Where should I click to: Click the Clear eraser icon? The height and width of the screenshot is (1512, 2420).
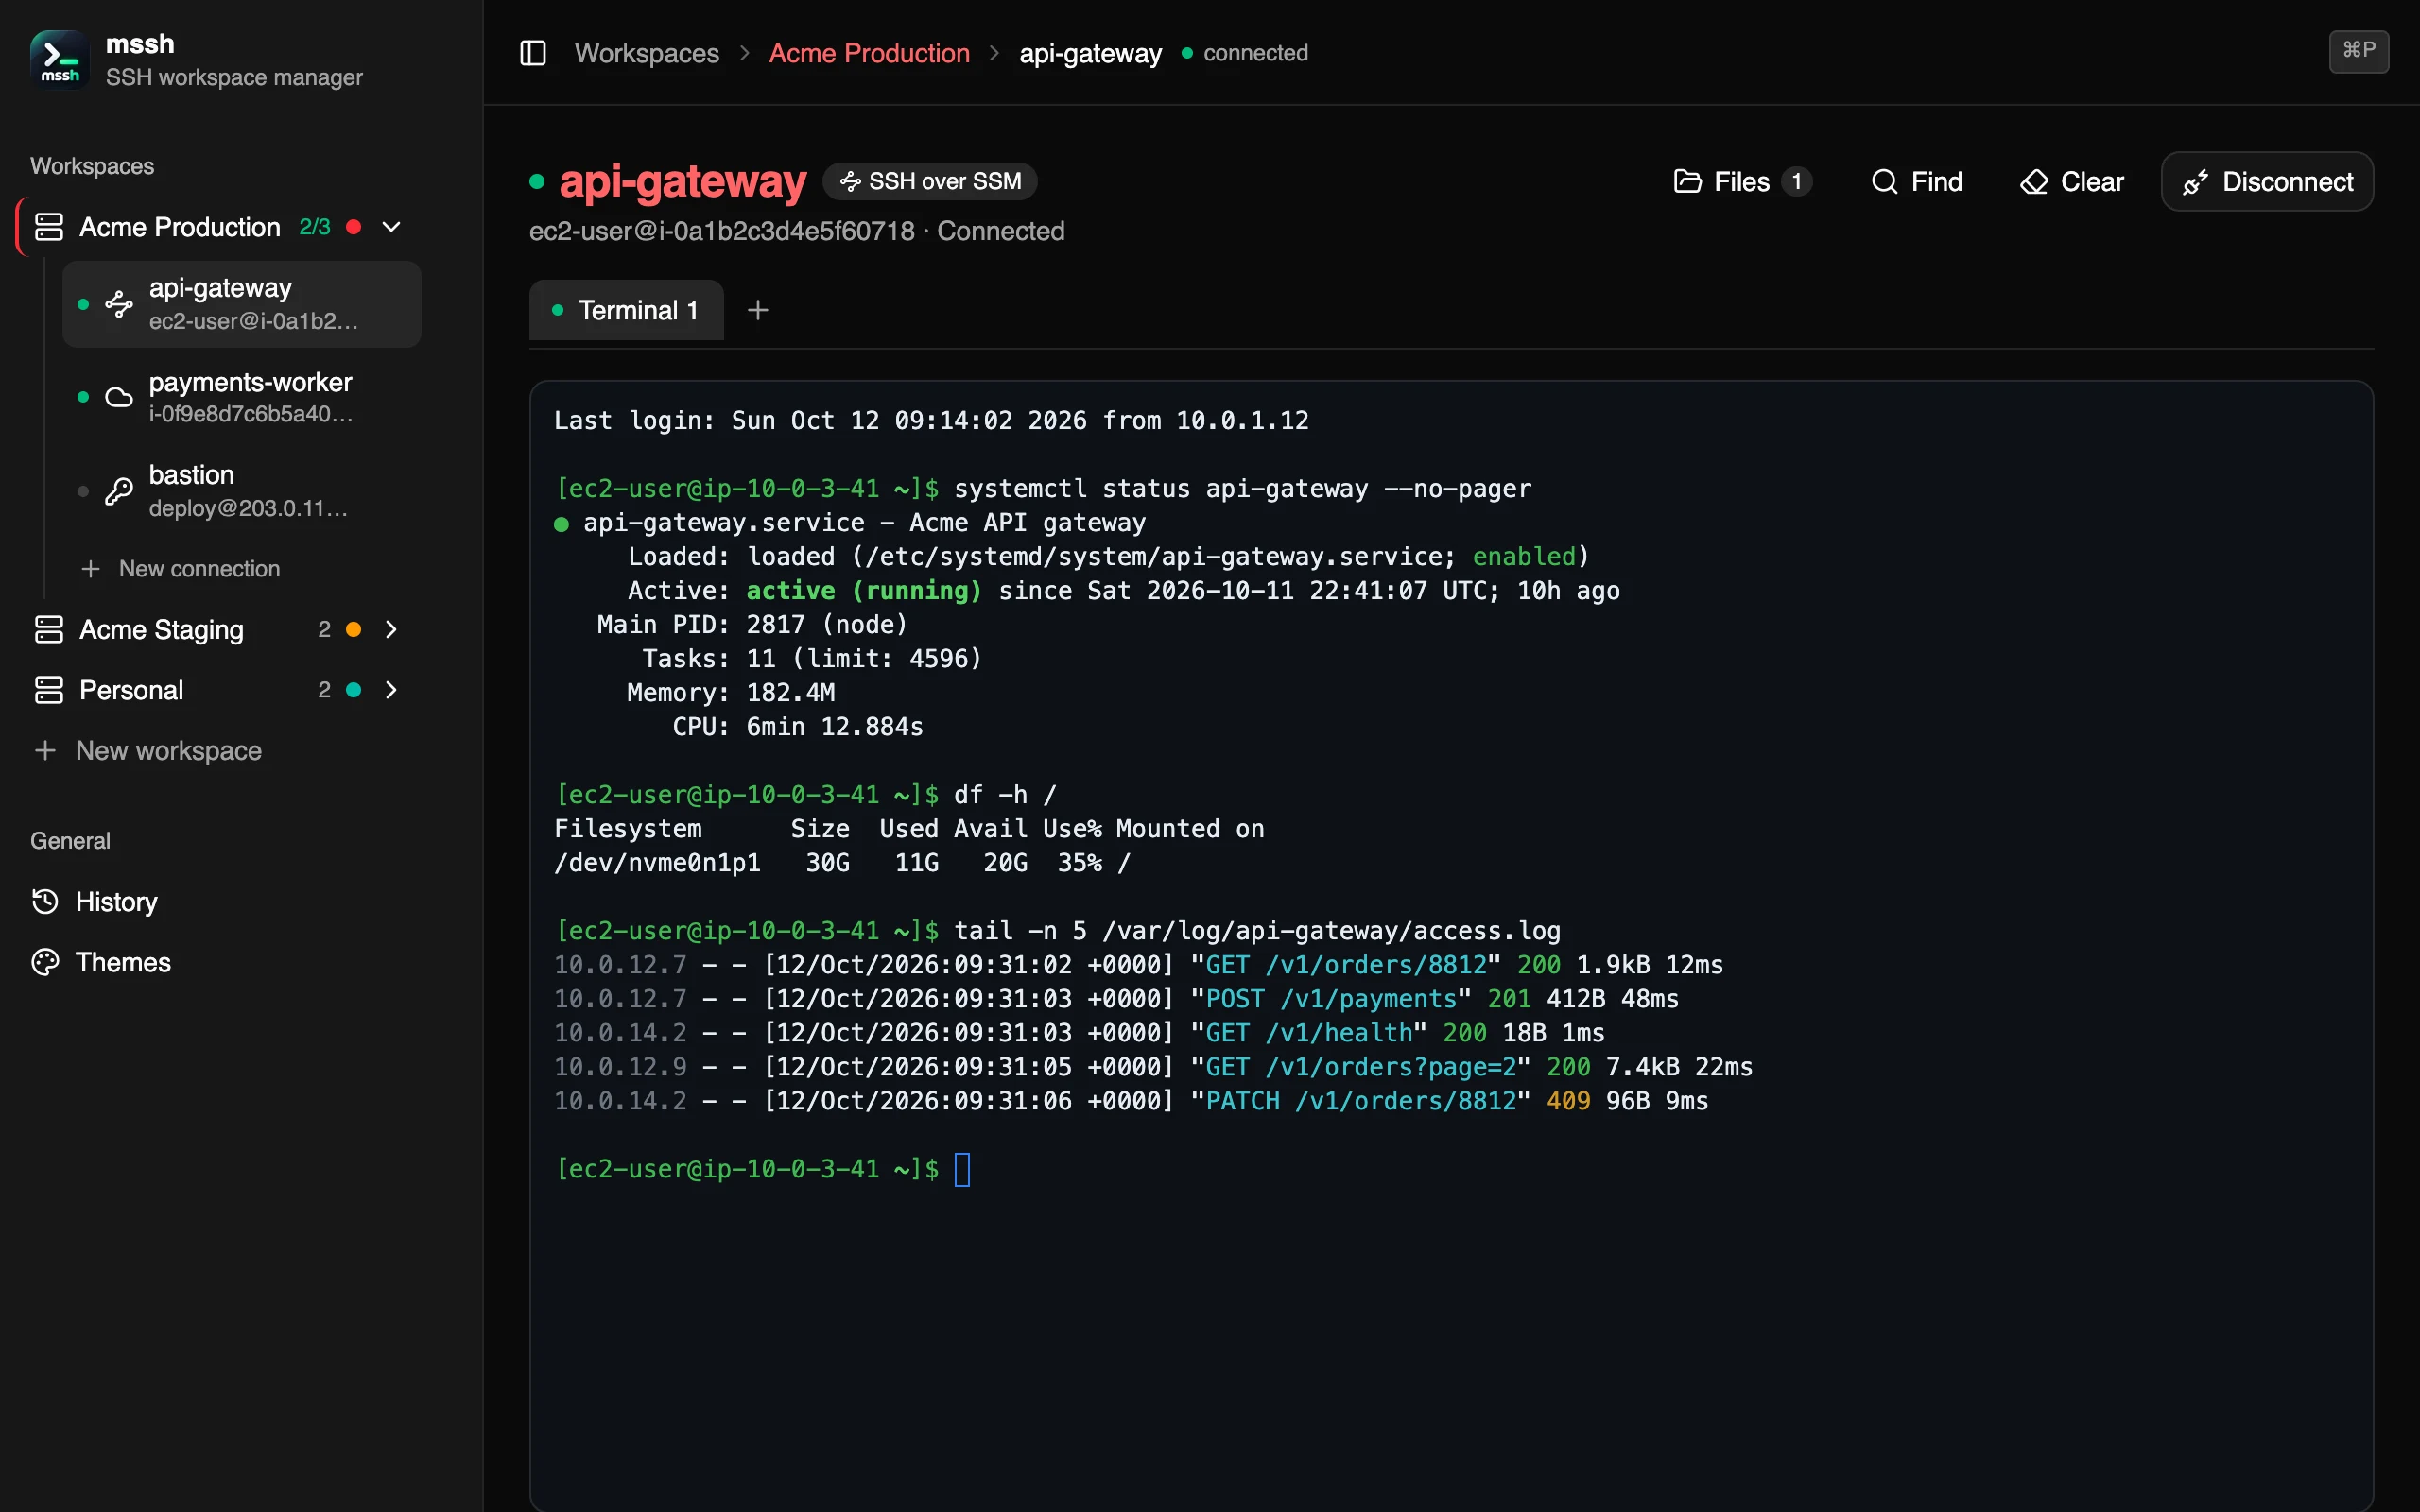[2034, 181]
